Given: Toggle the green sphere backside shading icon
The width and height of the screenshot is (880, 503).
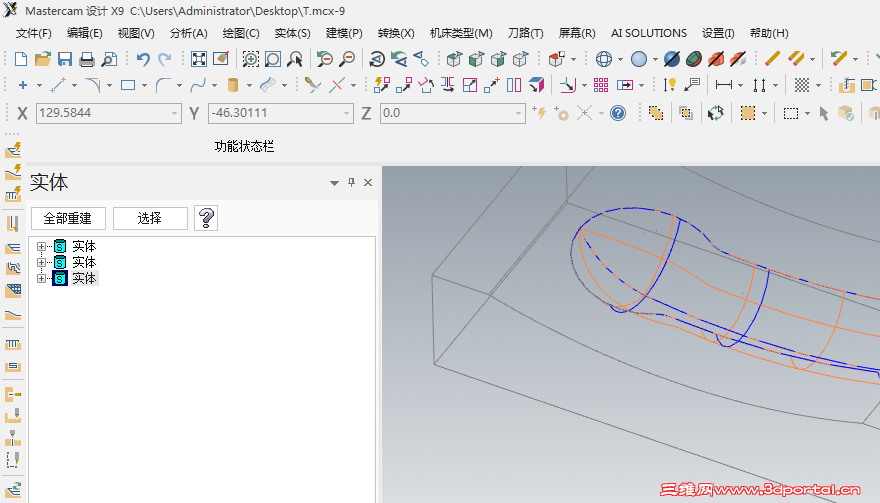Looking at the screenshot, I should tap(694, 59).
